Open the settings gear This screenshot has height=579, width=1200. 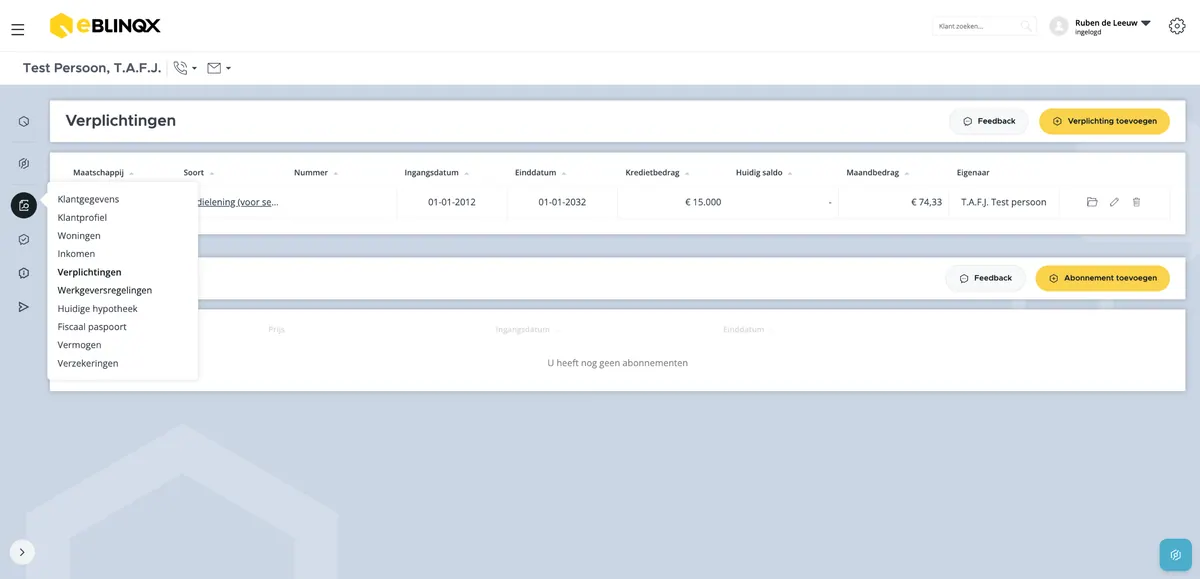point(1177,26)
